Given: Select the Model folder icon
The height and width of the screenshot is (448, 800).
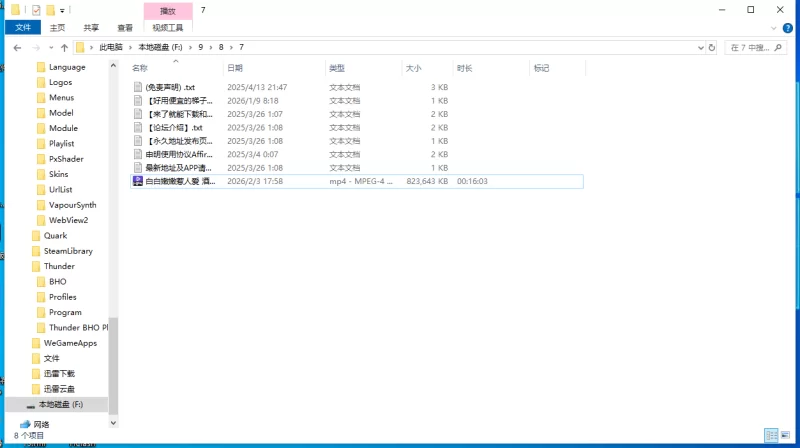Looking at the screenshot, I should click(41, 113).
